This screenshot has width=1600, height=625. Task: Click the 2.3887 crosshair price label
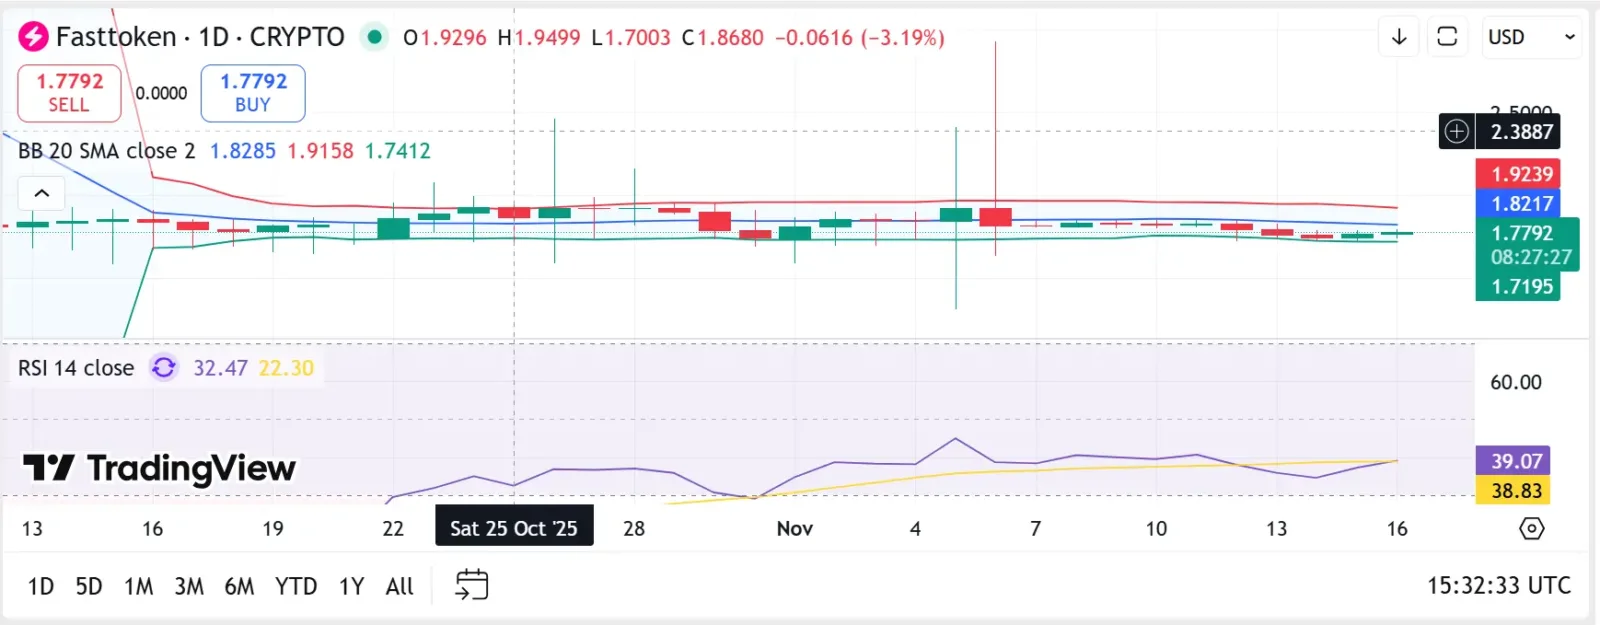point(1518,131)
